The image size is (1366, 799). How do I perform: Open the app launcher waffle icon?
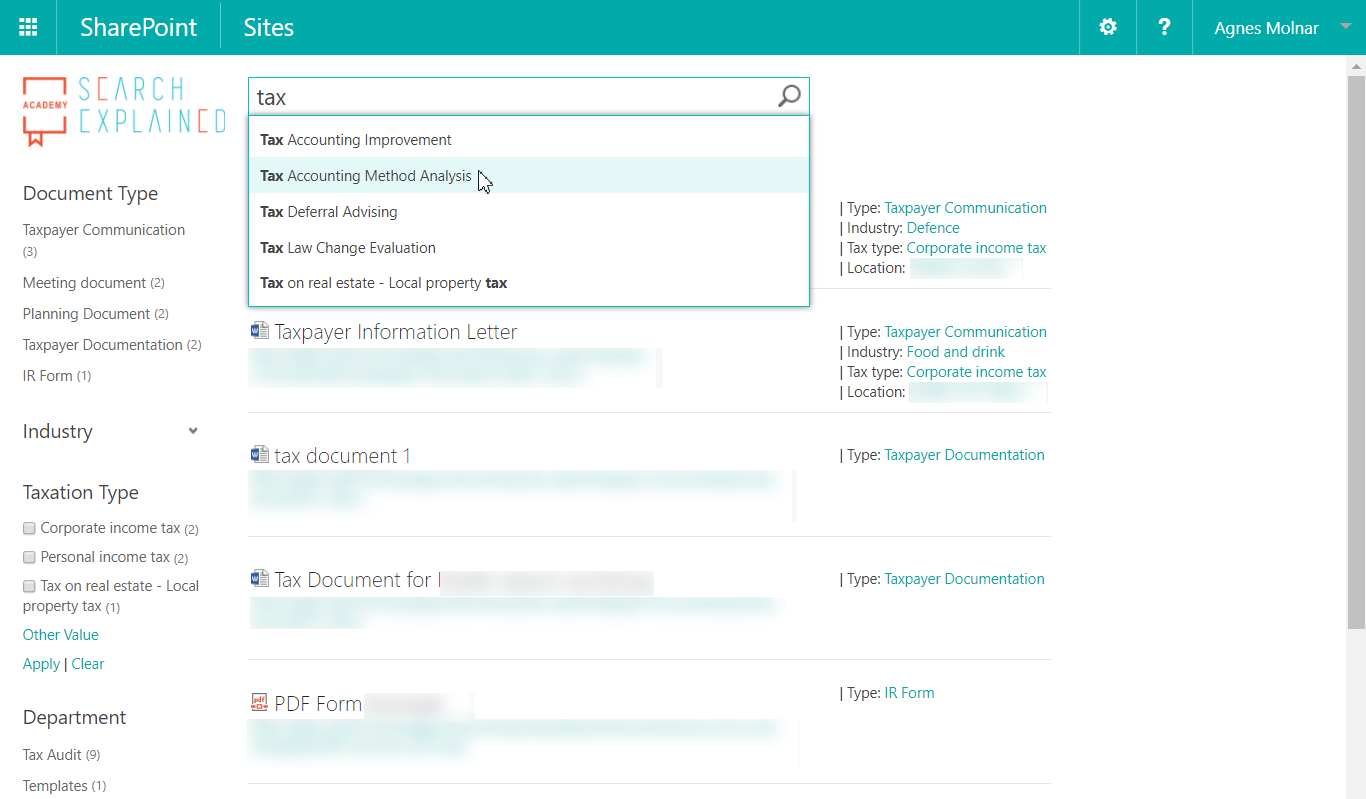[28, 27]
